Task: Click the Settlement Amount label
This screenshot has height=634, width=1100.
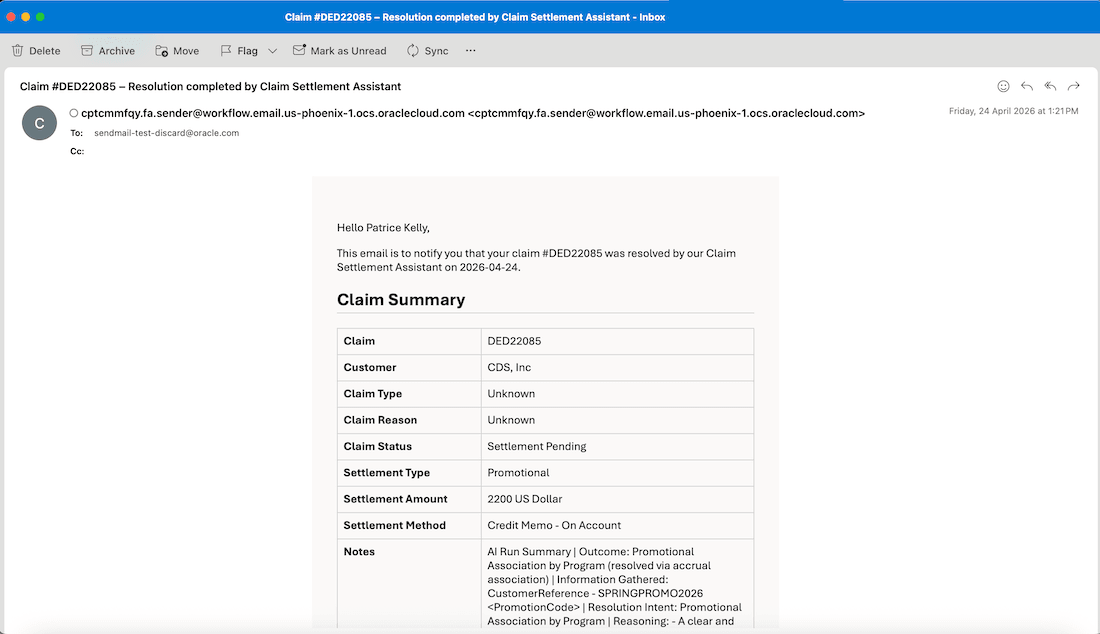Action: pyautogui.click(x=395, y=499)
